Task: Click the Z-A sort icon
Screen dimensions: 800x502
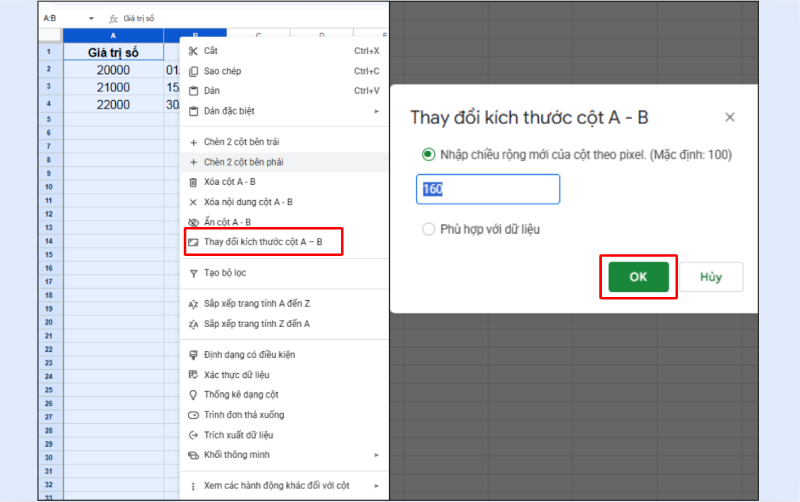Action: (193, 324)
